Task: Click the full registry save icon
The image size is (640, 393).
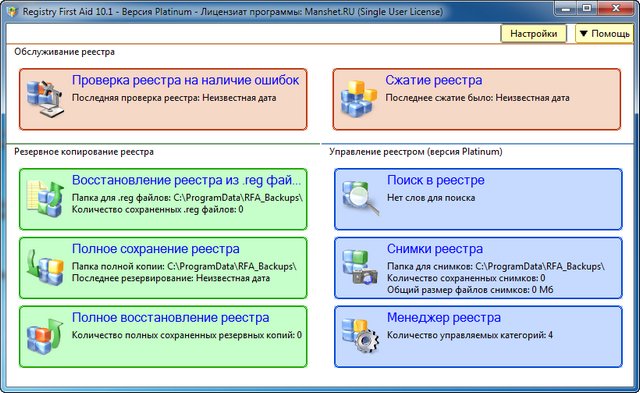Action: 45,267
